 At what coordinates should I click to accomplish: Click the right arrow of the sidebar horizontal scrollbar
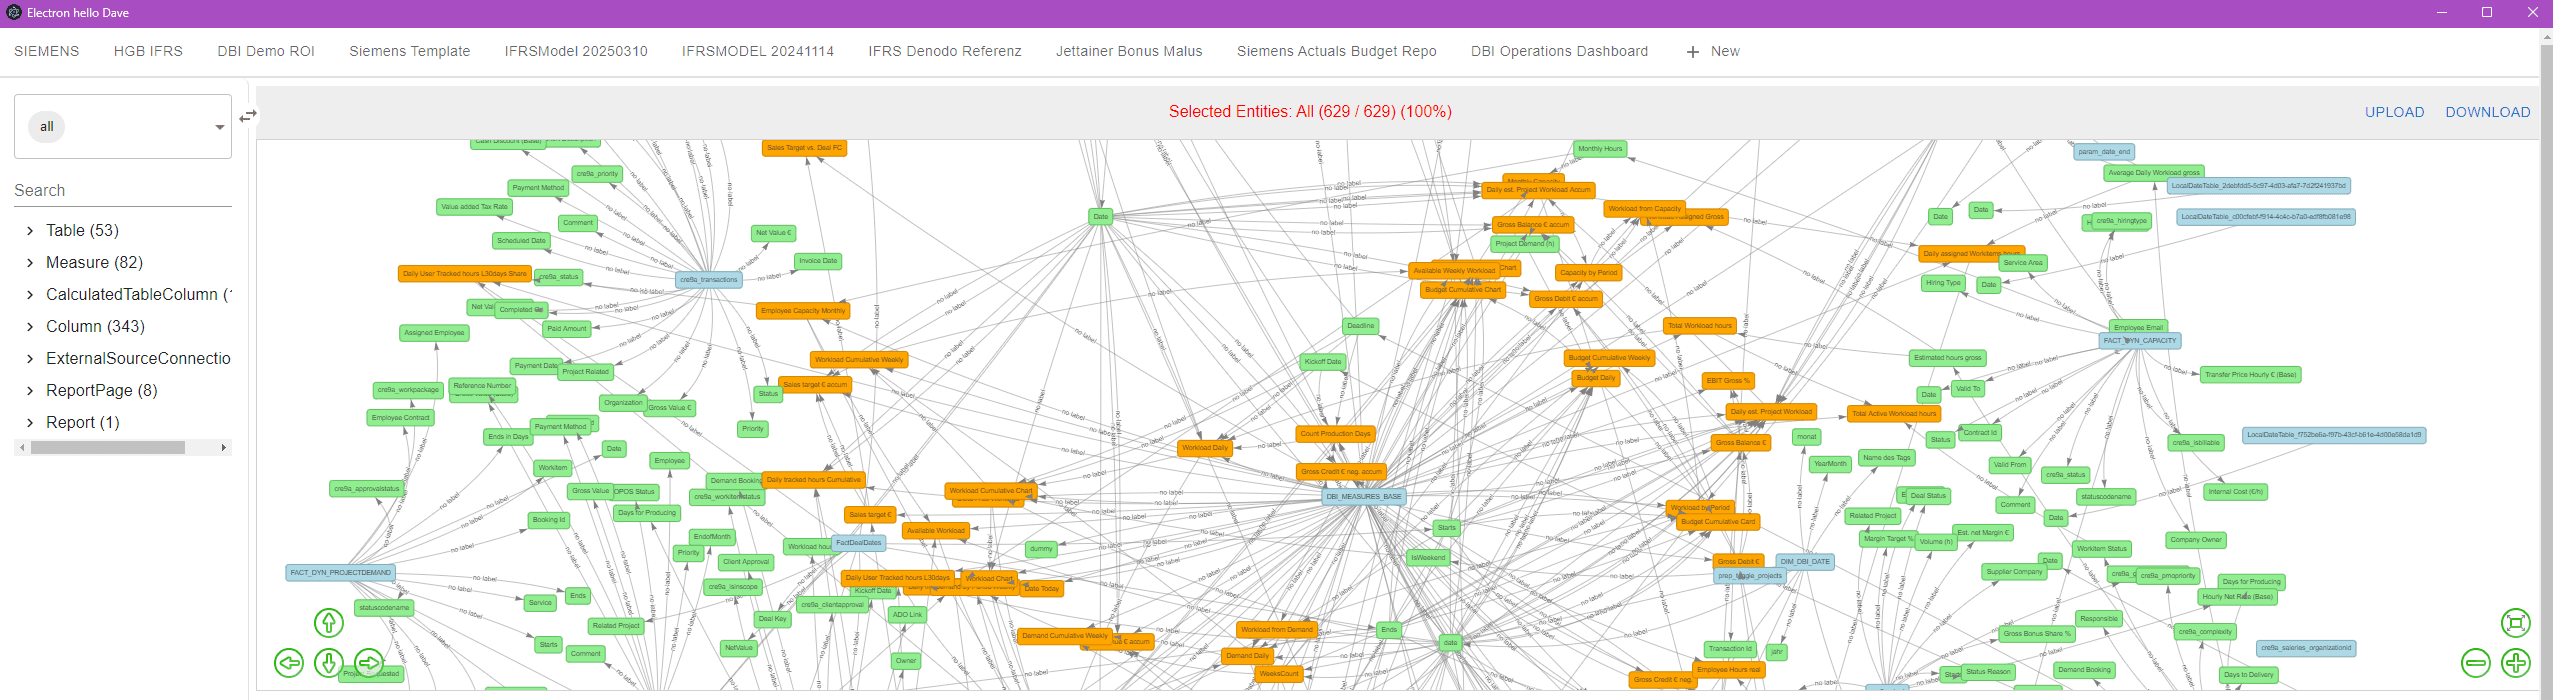pos(224,447)
